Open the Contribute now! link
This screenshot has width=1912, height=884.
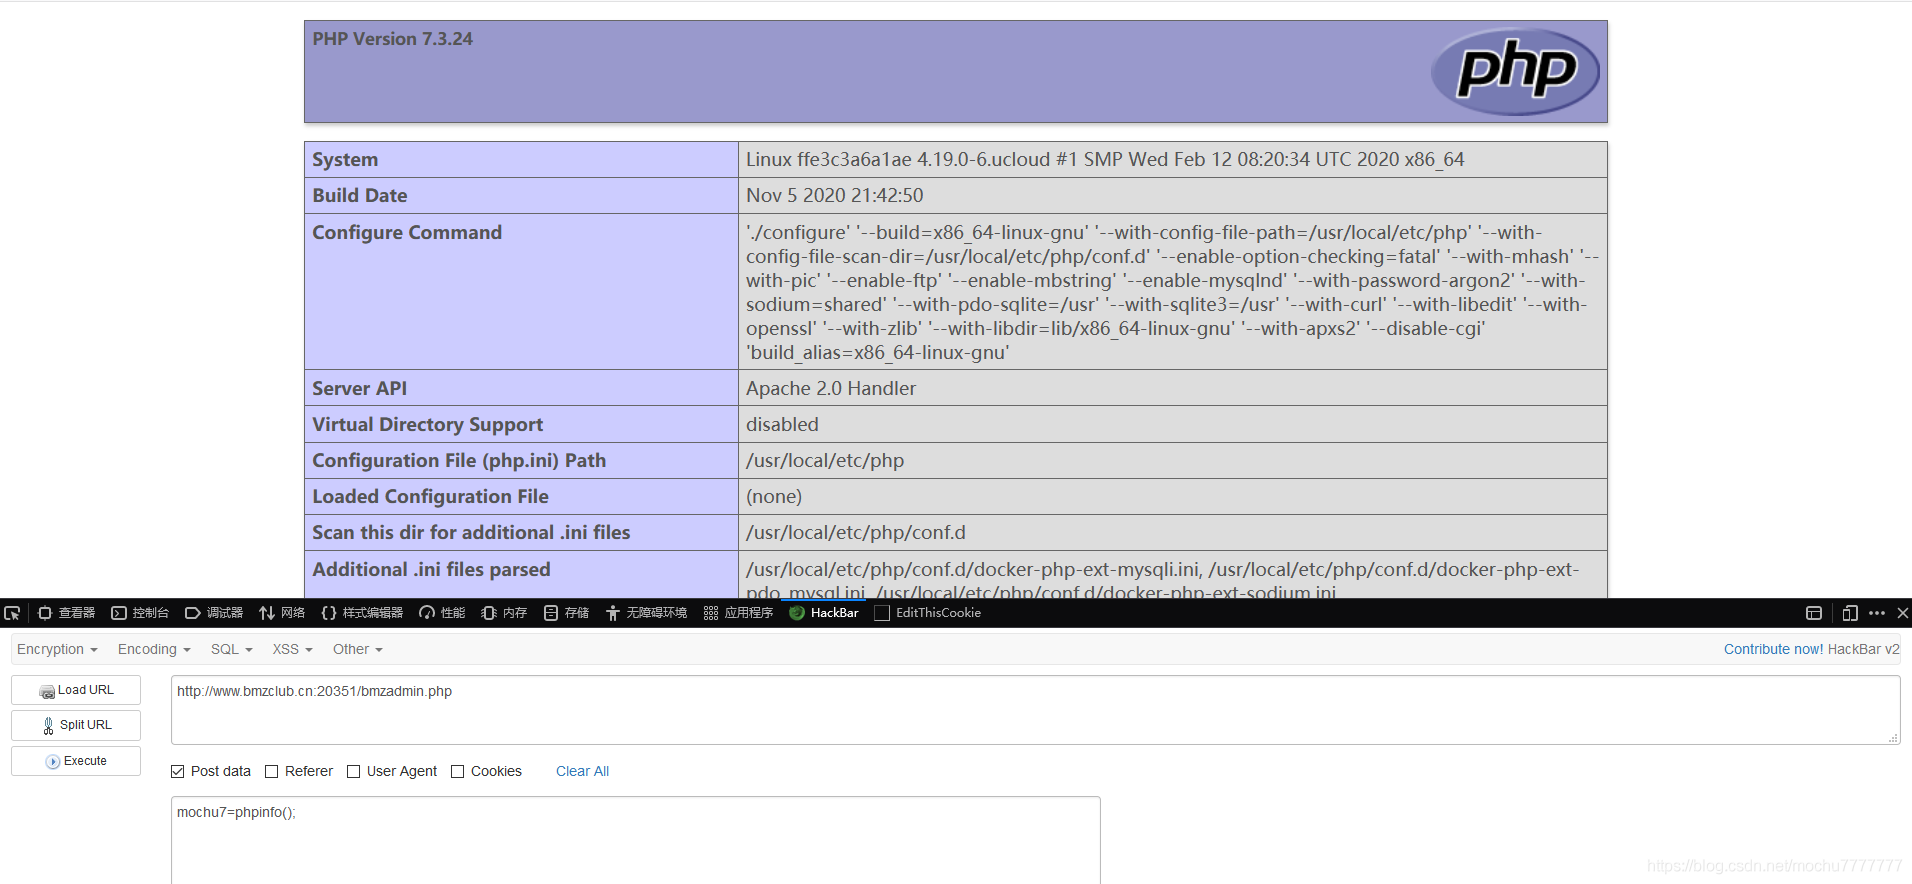pyautogui.click(x=1773, y=649)
